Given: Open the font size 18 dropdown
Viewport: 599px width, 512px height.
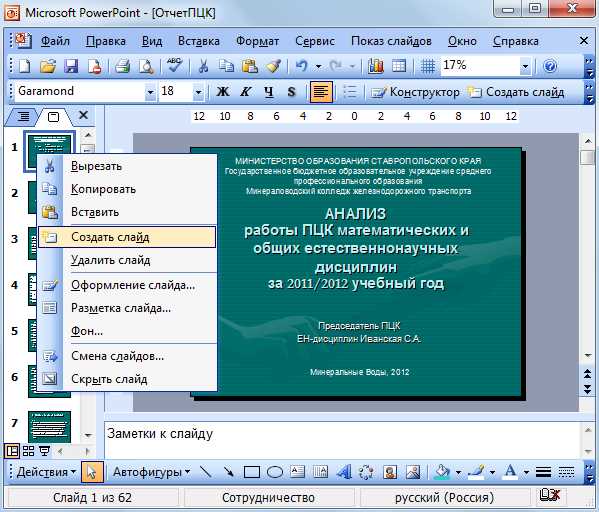Looking at the screenshot, I should click(x=198, y=92).
